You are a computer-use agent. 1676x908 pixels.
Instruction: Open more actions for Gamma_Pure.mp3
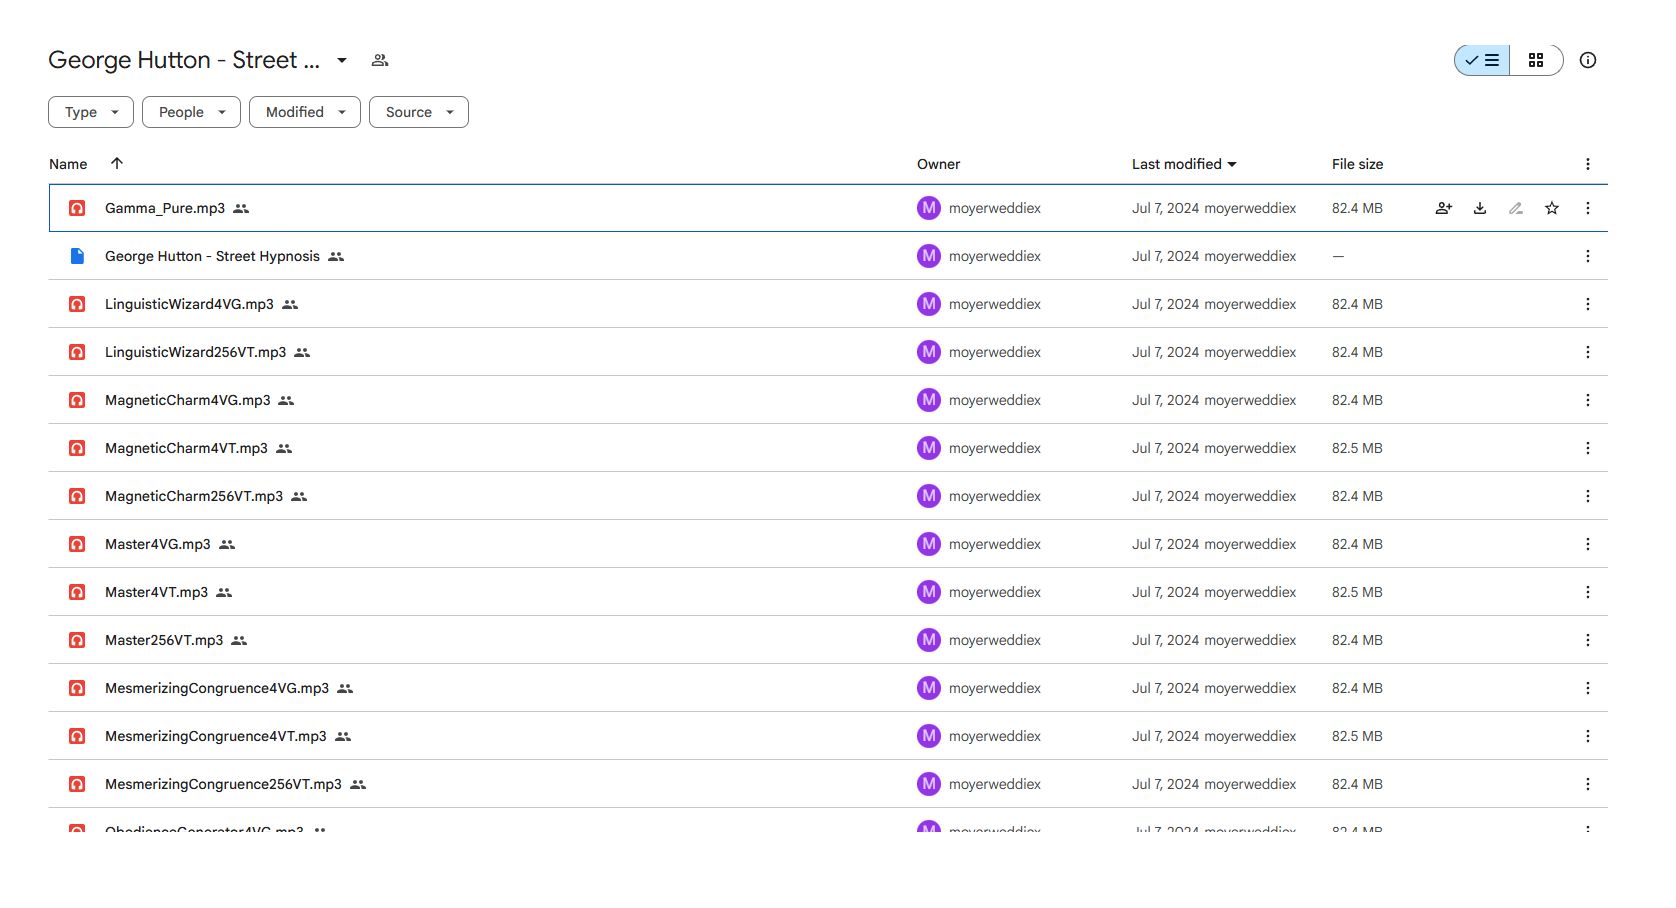[1588, 208]
